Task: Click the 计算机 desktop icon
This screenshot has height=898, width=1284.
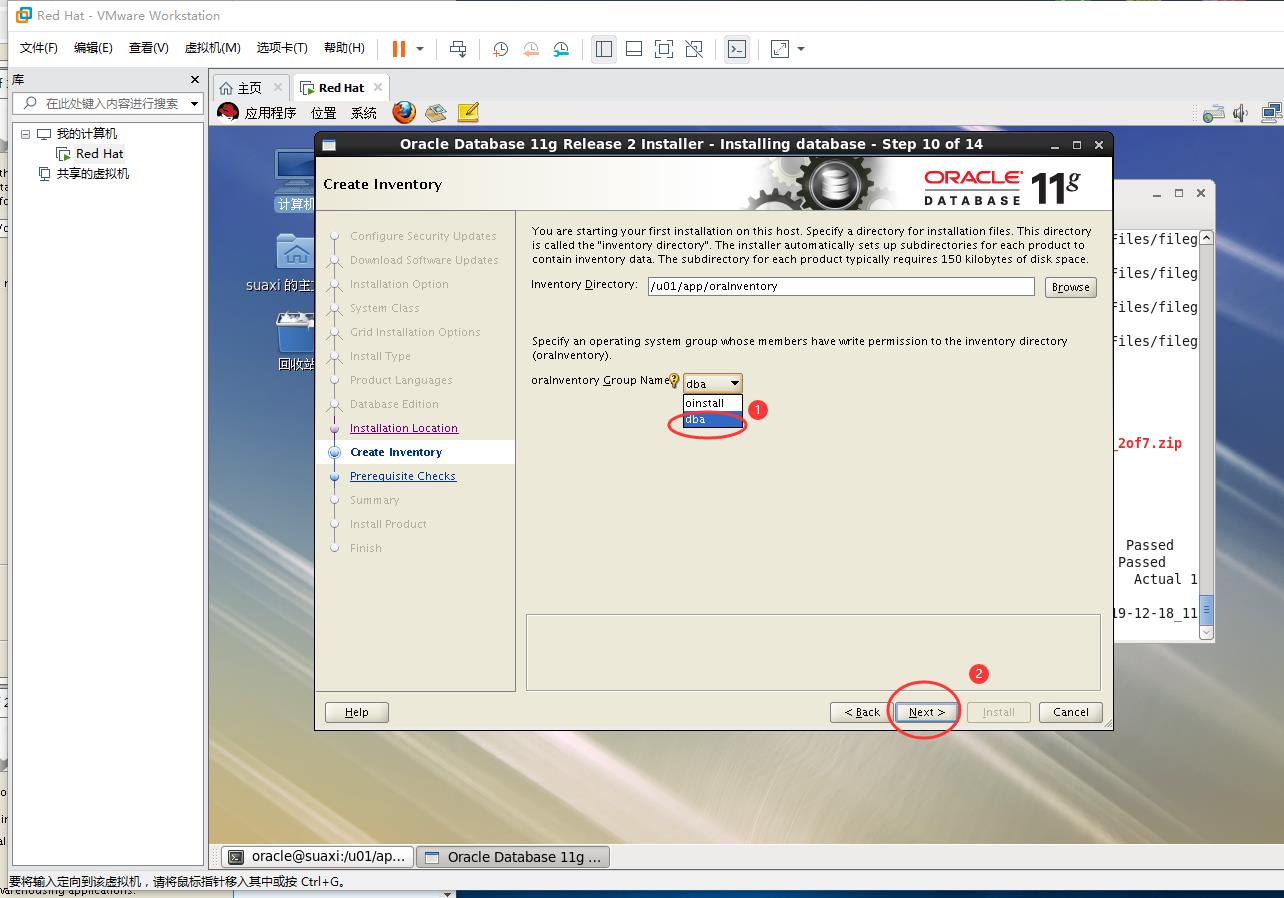Action: [x=295, y=180]
